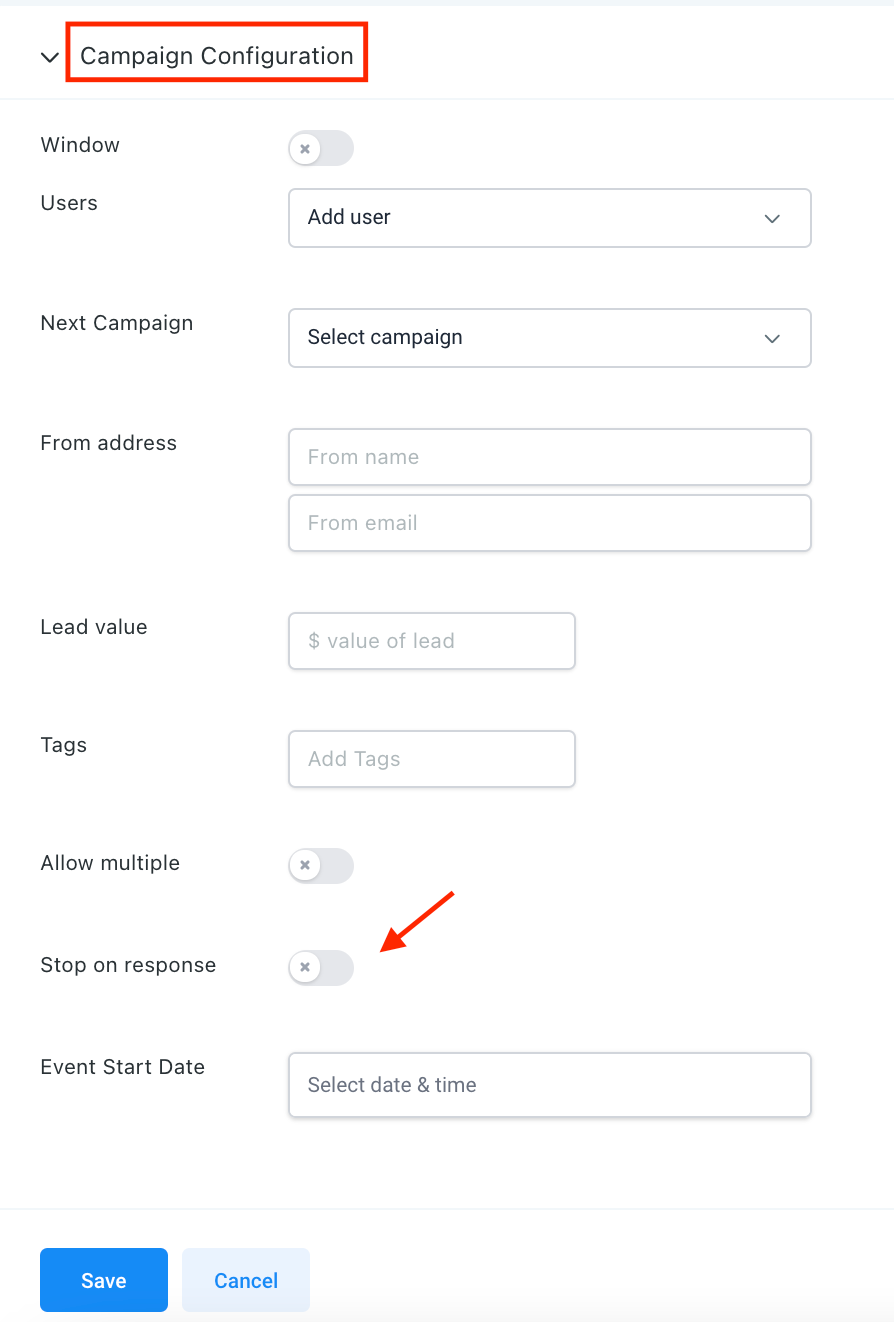894x1322 pixels.
Task: Click the Event Start Date label
Action: pyautogui.click(x=122, y=1067)
